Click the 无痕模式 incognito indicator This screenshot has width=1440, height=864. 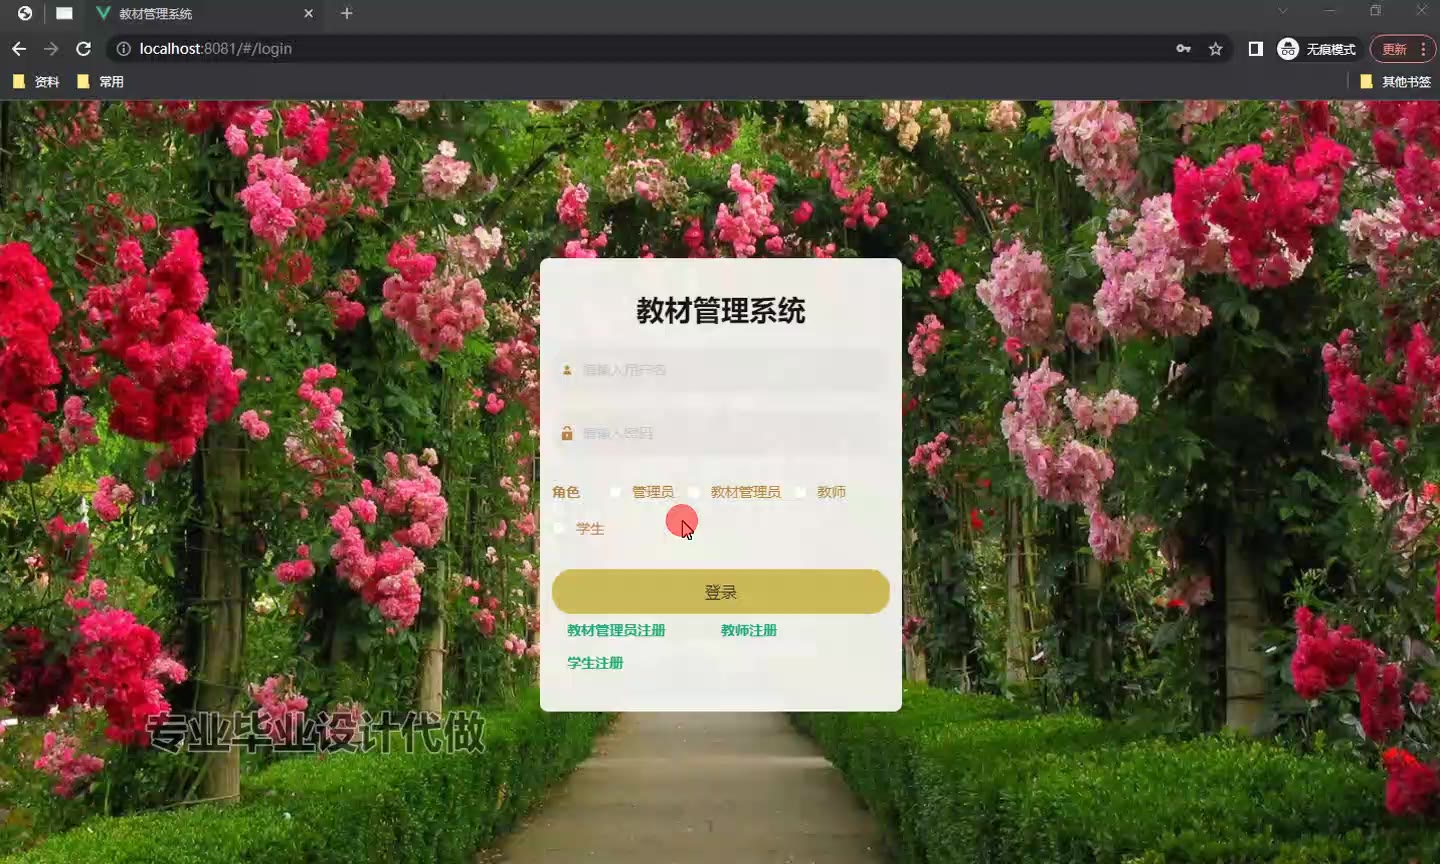click(x=1317, y=48)
